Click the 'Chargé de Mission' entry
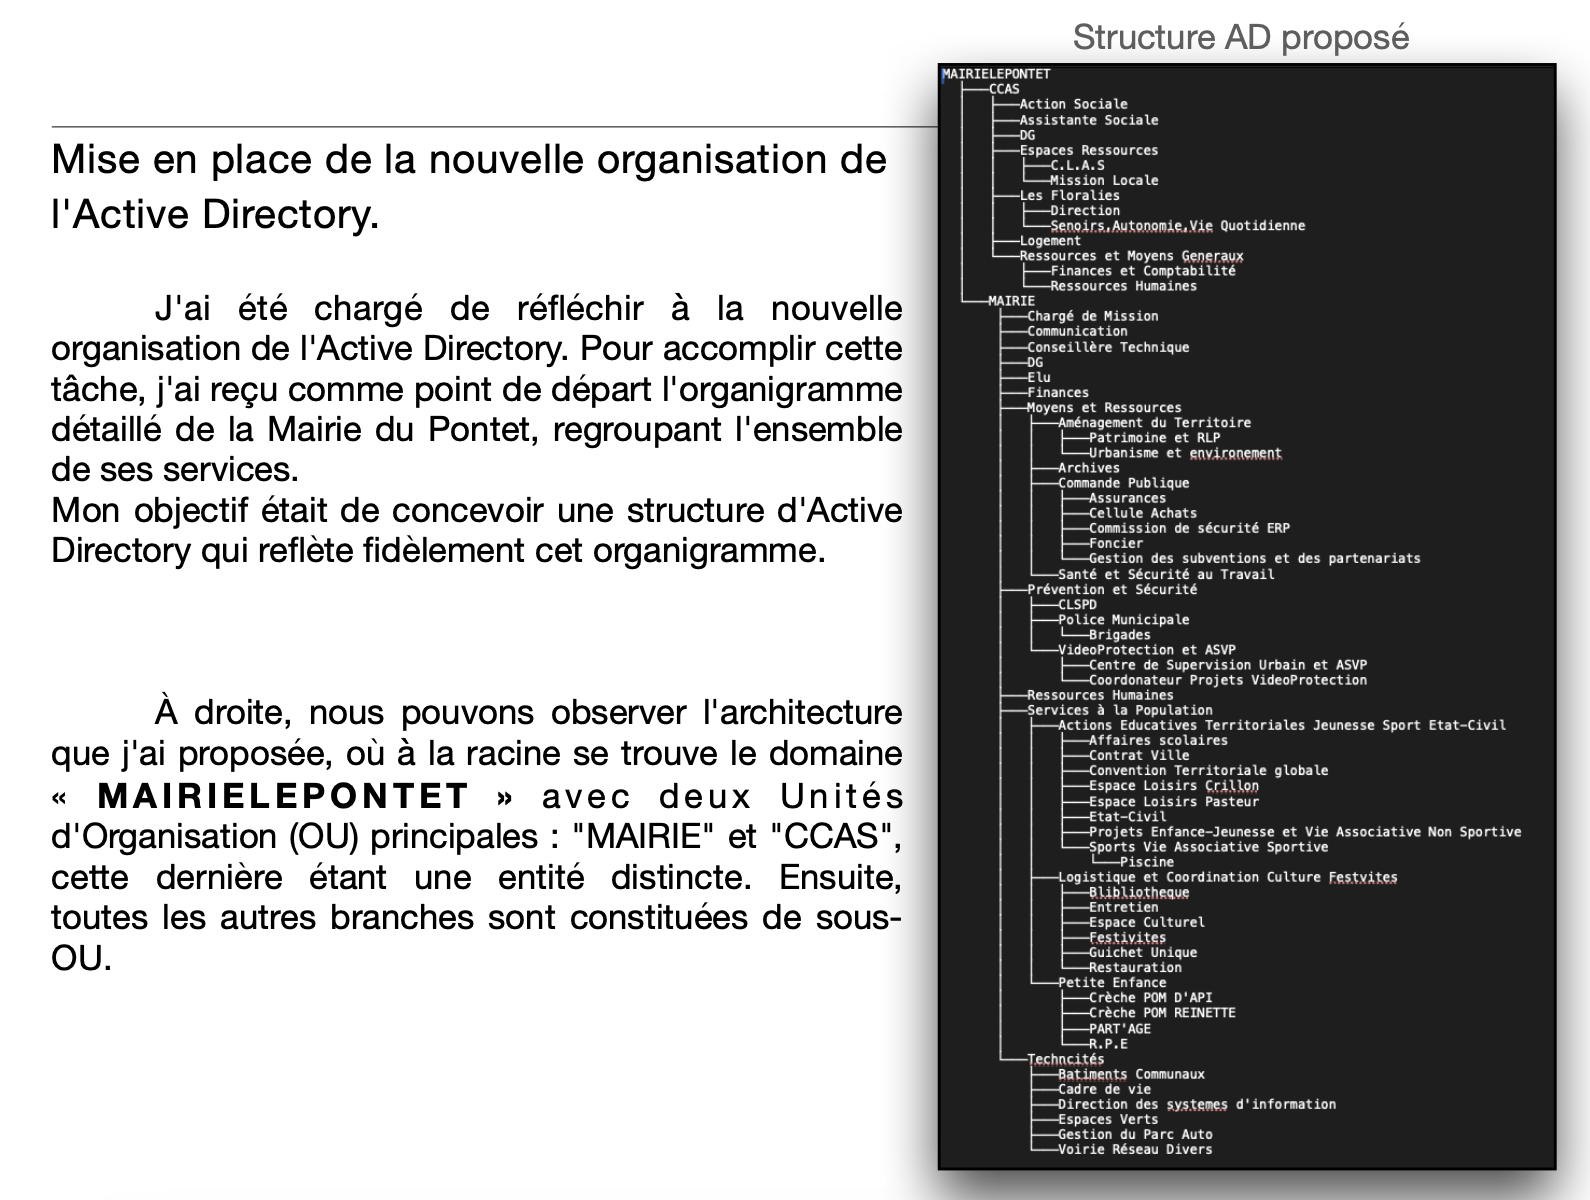1590x1200 pixels. tap(1093, 316)
